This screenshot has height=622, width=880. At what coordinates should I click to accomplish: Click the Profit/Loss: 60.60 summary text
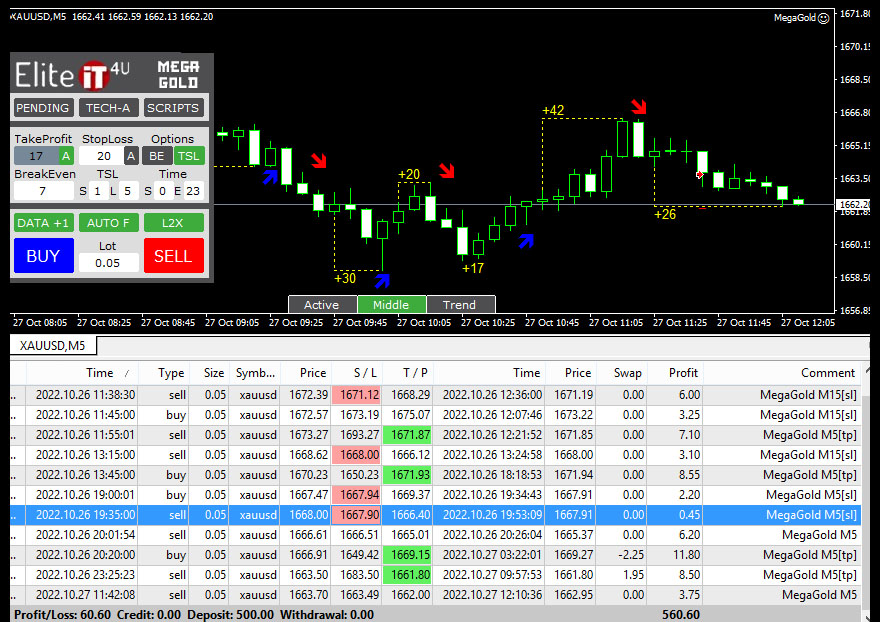(62, 615)
